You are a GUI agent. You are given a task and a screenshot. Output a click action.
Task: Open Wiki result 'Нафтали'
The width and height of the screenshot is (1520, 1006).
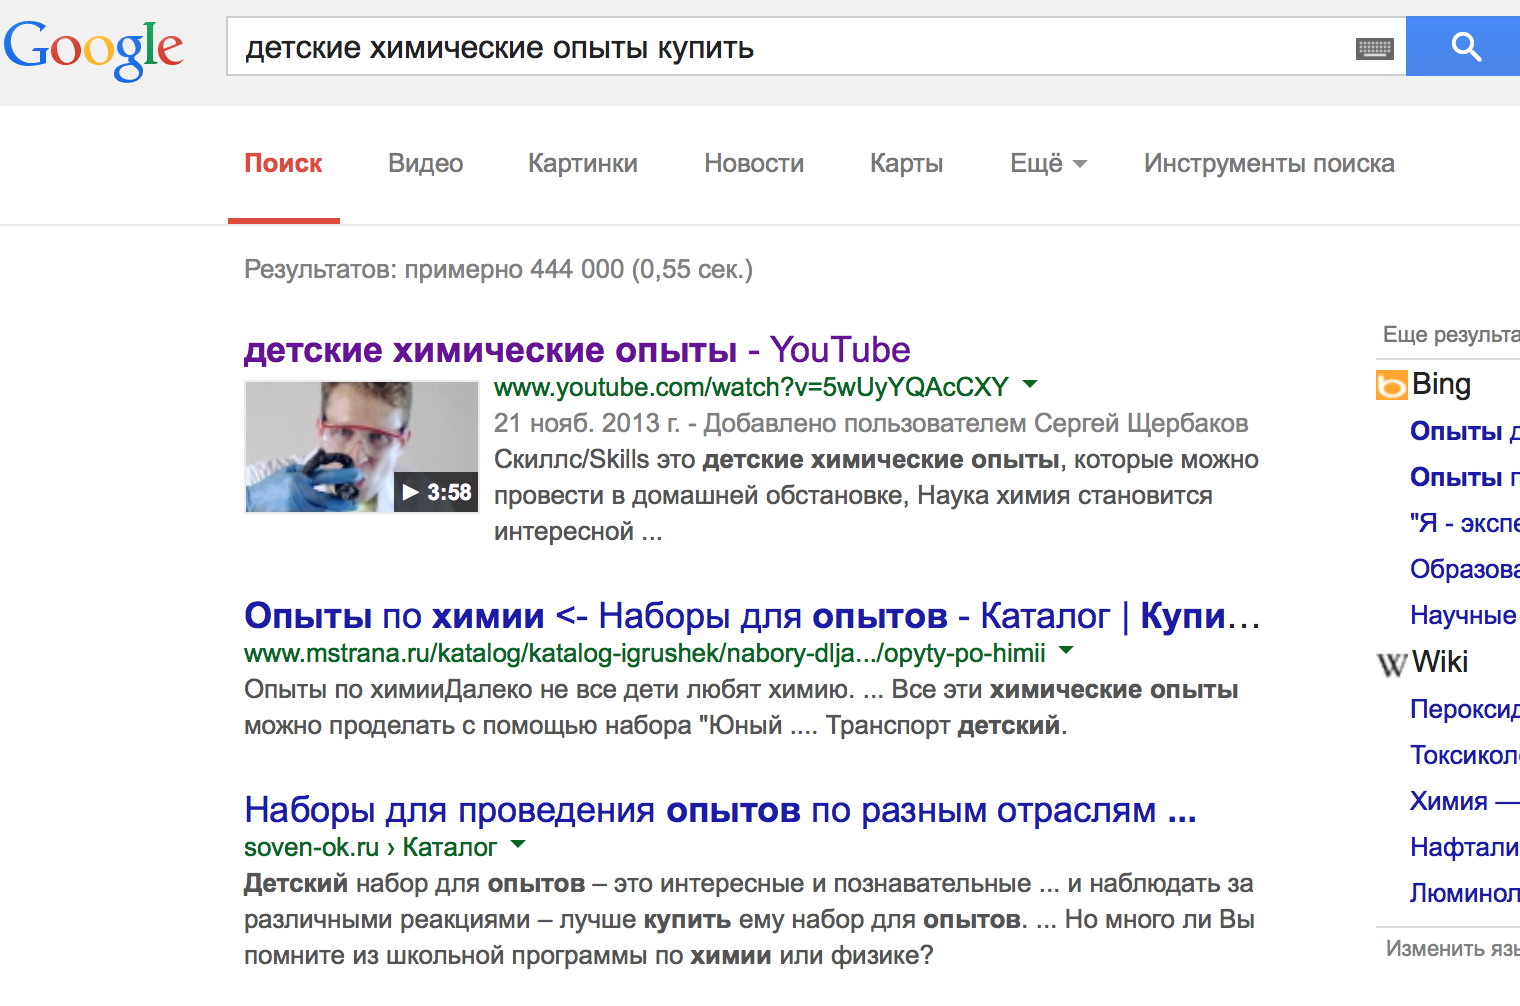1464,847
